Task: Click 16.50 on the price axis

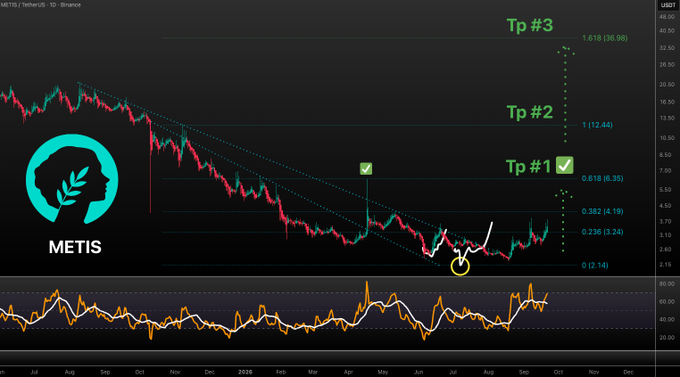Action: 667,102
